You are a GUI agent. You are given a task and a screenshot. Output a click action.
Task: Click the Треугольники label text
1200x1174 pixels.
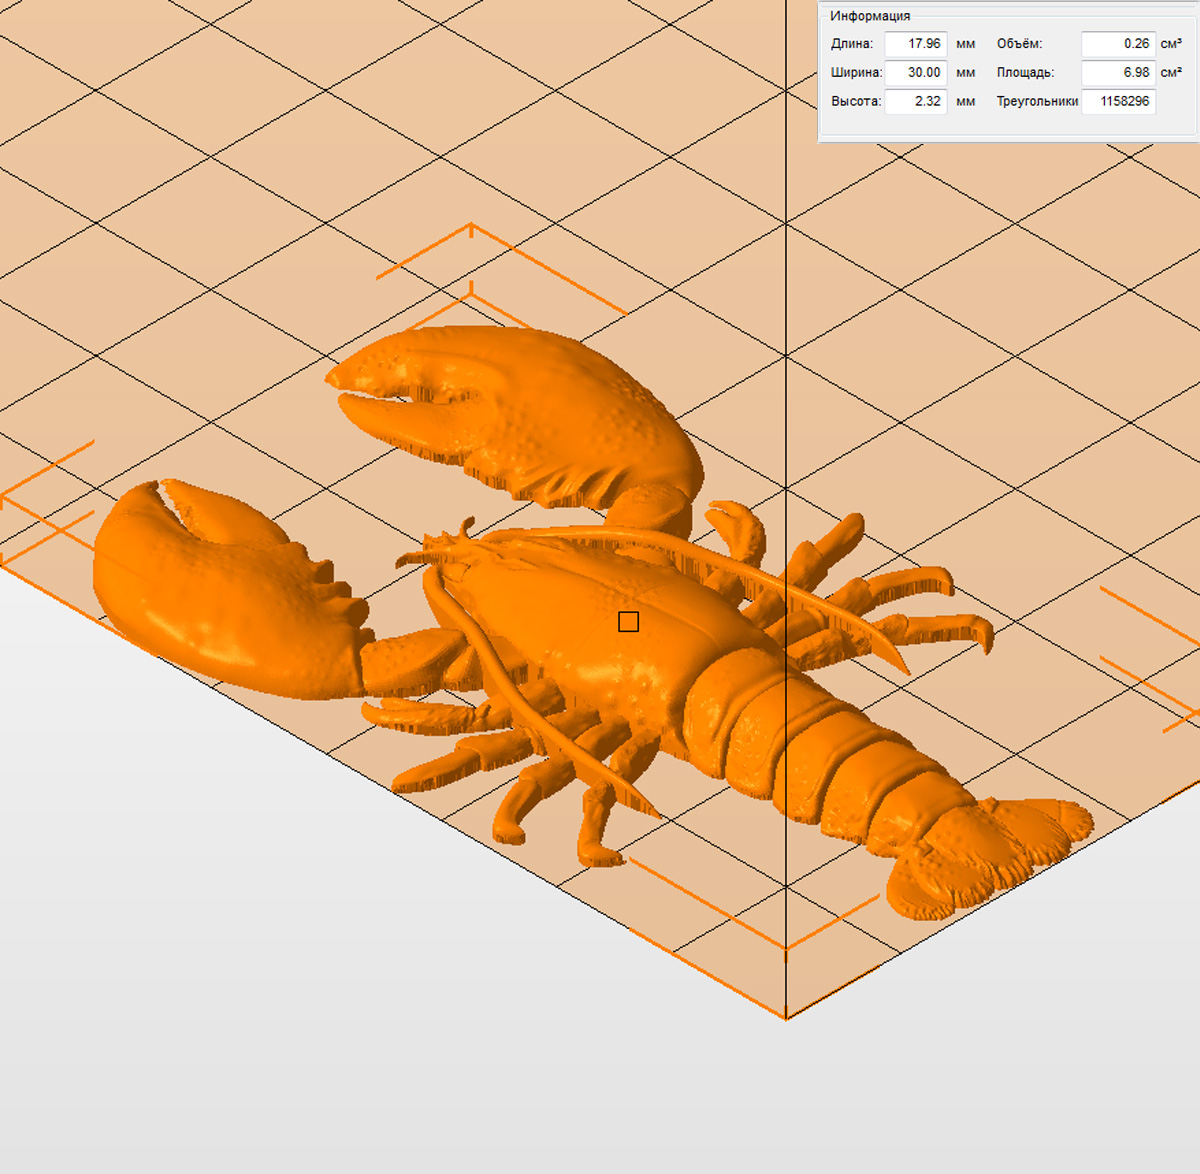tap(1036, 101)
